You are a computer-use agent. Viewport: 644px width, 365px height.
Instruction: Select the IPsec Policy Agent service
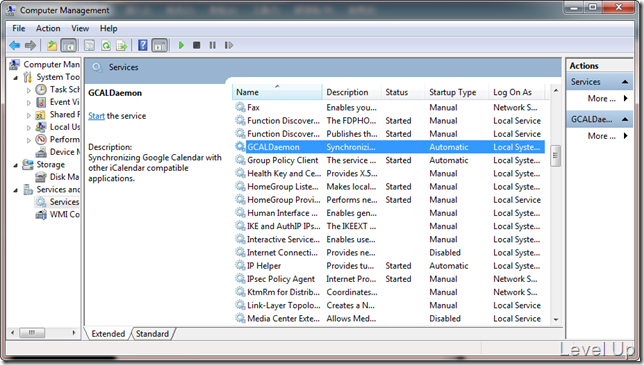[x=389, y=279]
